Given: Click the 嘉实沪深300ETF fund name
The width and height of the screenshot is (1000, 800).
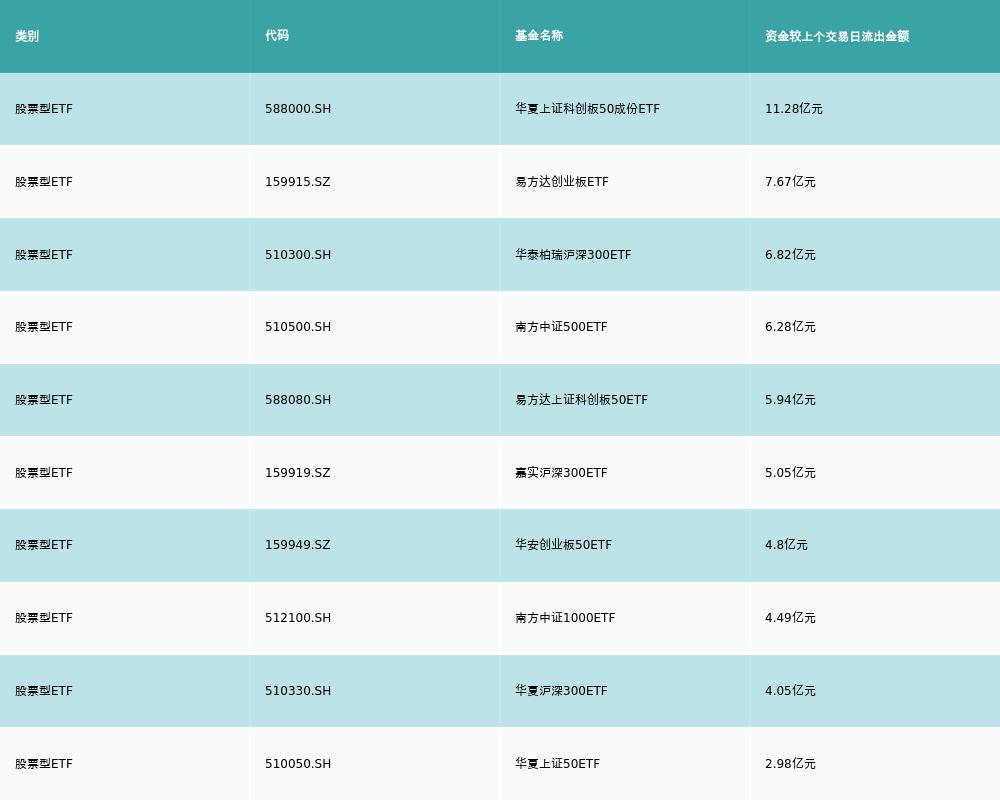Looking at the screenshot, I should [561, 473].
